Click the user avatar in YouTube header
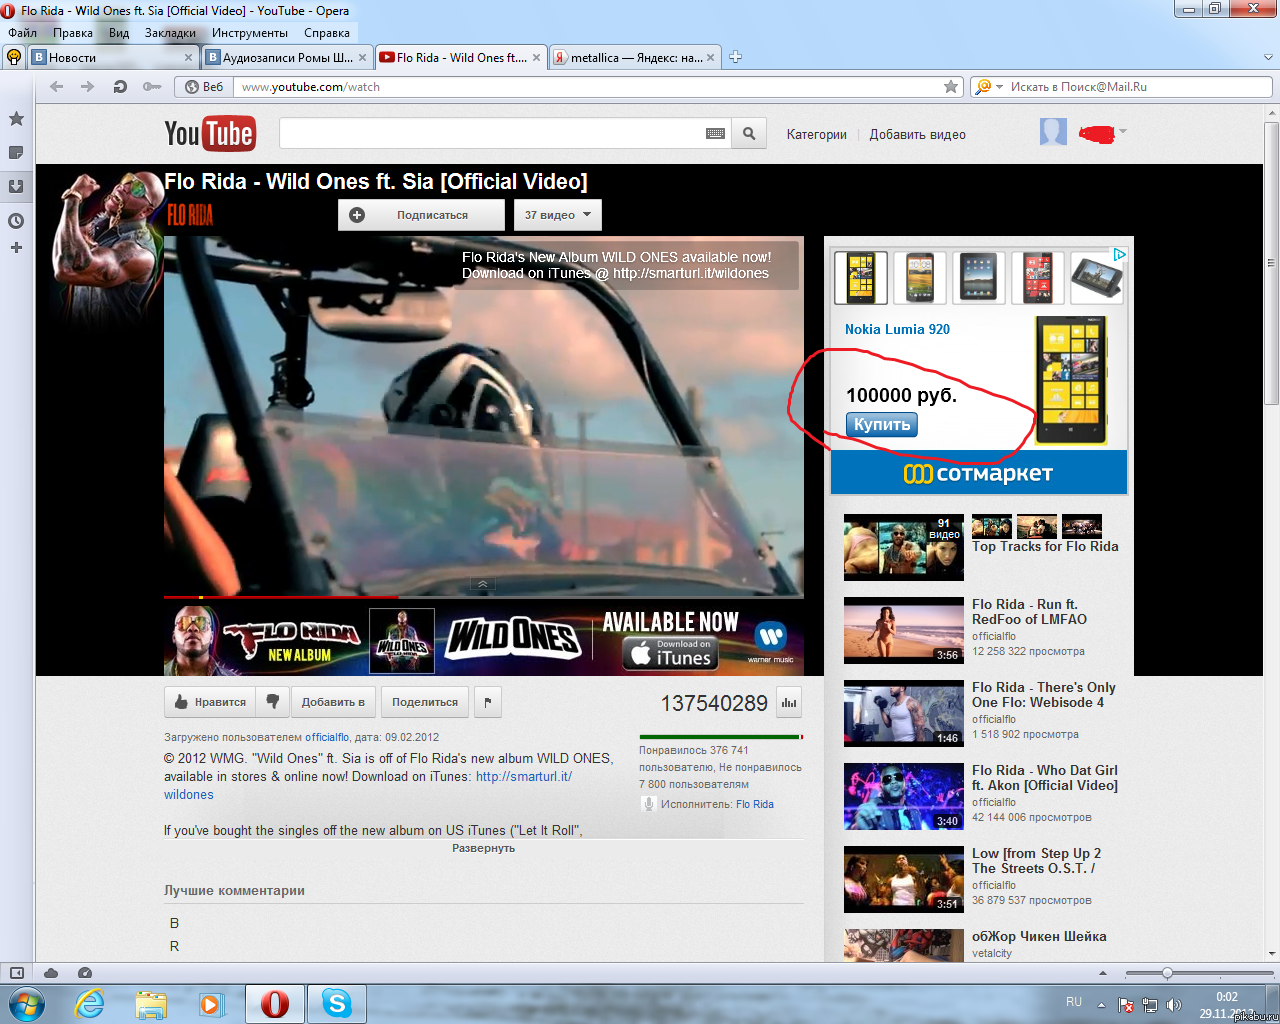 (x=1053, y=132)
